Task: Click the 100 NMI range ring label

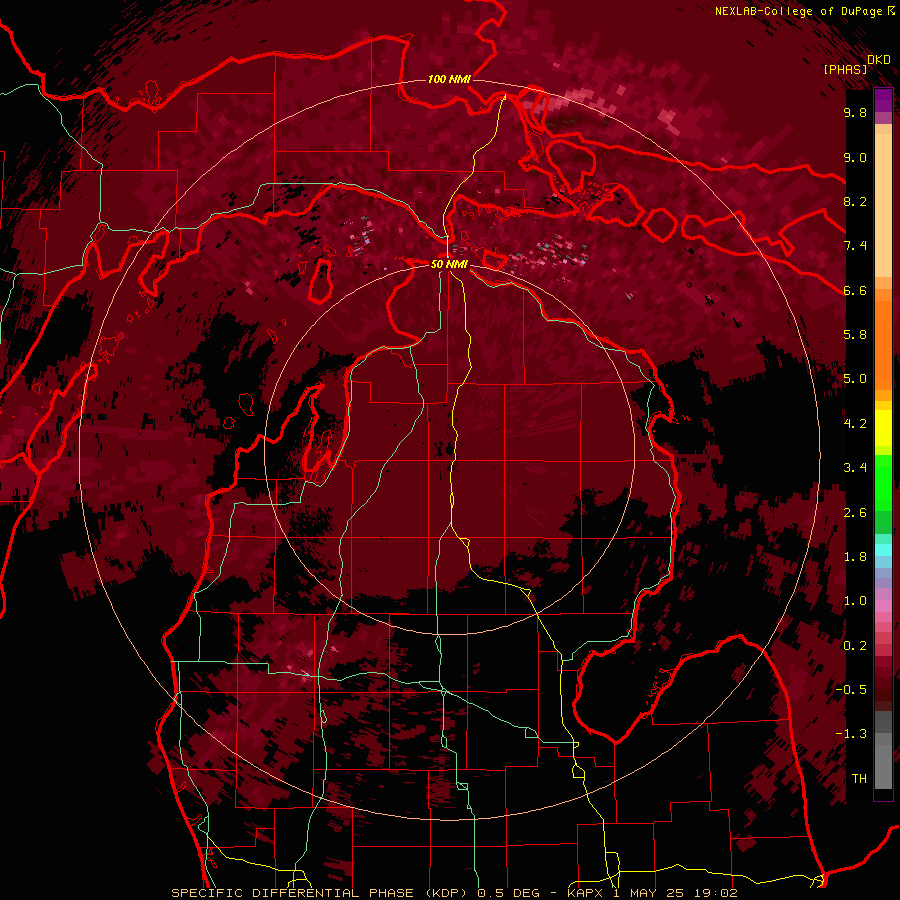Action: pos(449,79)
